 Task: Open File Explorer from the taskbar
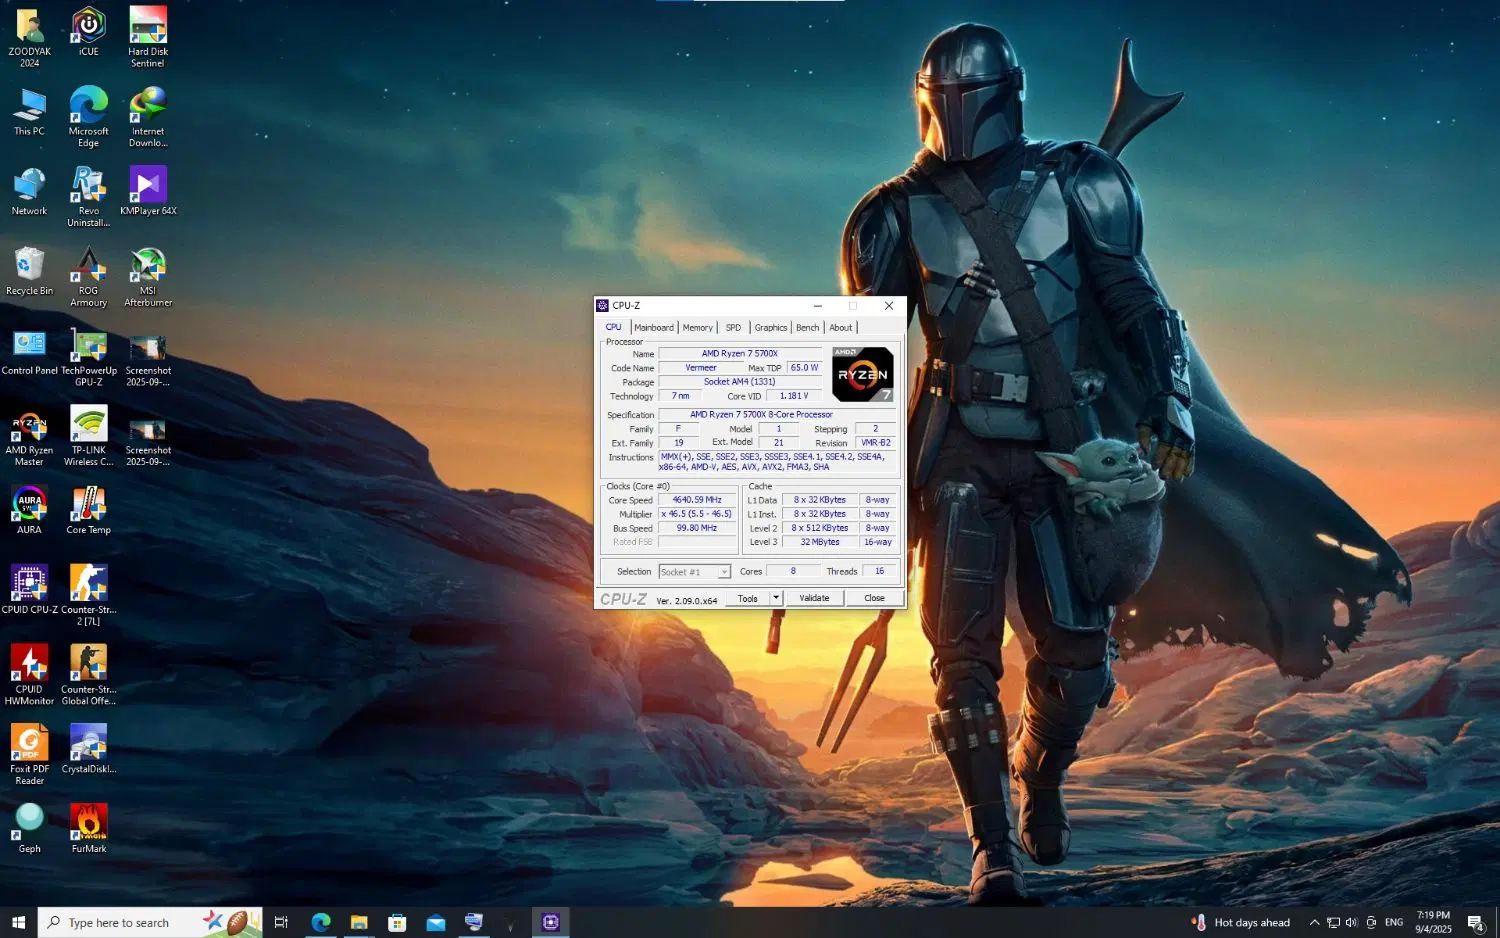(x=359, y=922)
